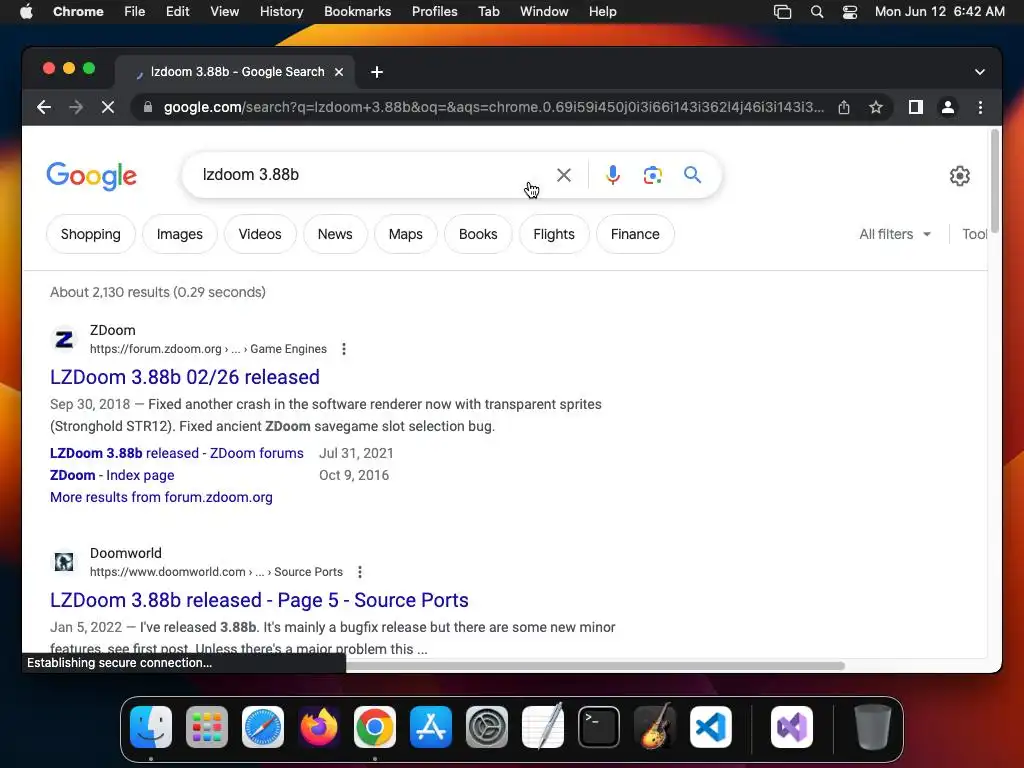The image size is (1024, 768).
Task: Open Search by image camera icon
Action: click(x=652, y=175)
